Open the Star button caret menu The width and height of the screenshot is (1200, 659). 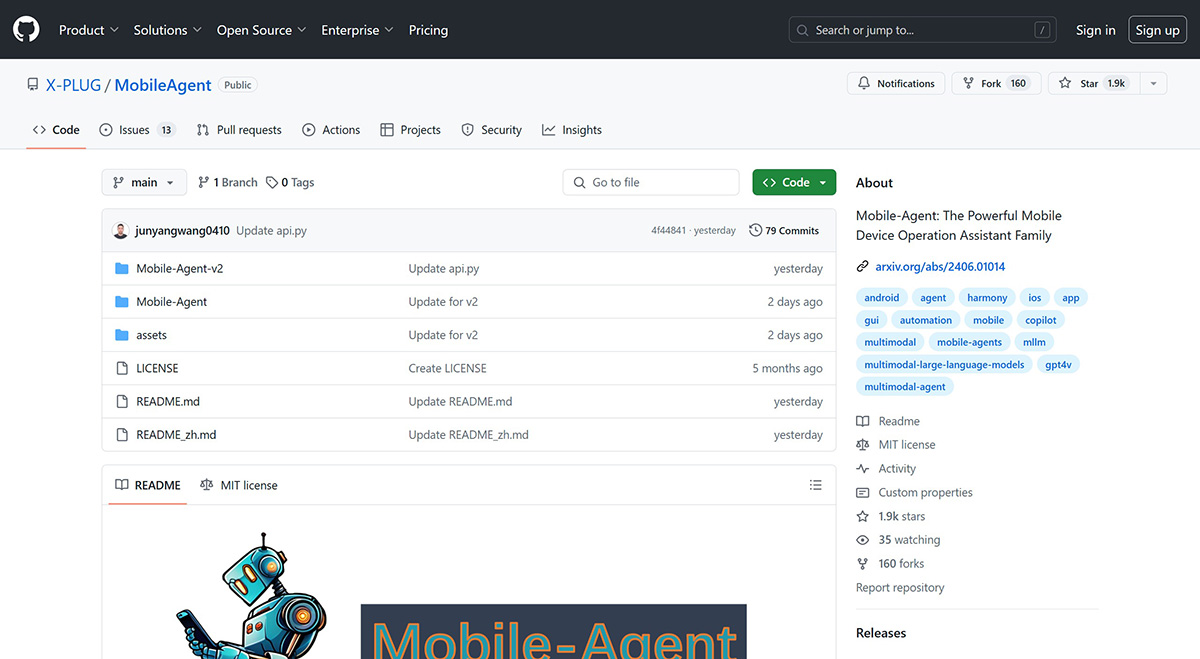pyautogui.click(x=1153, y=83)
